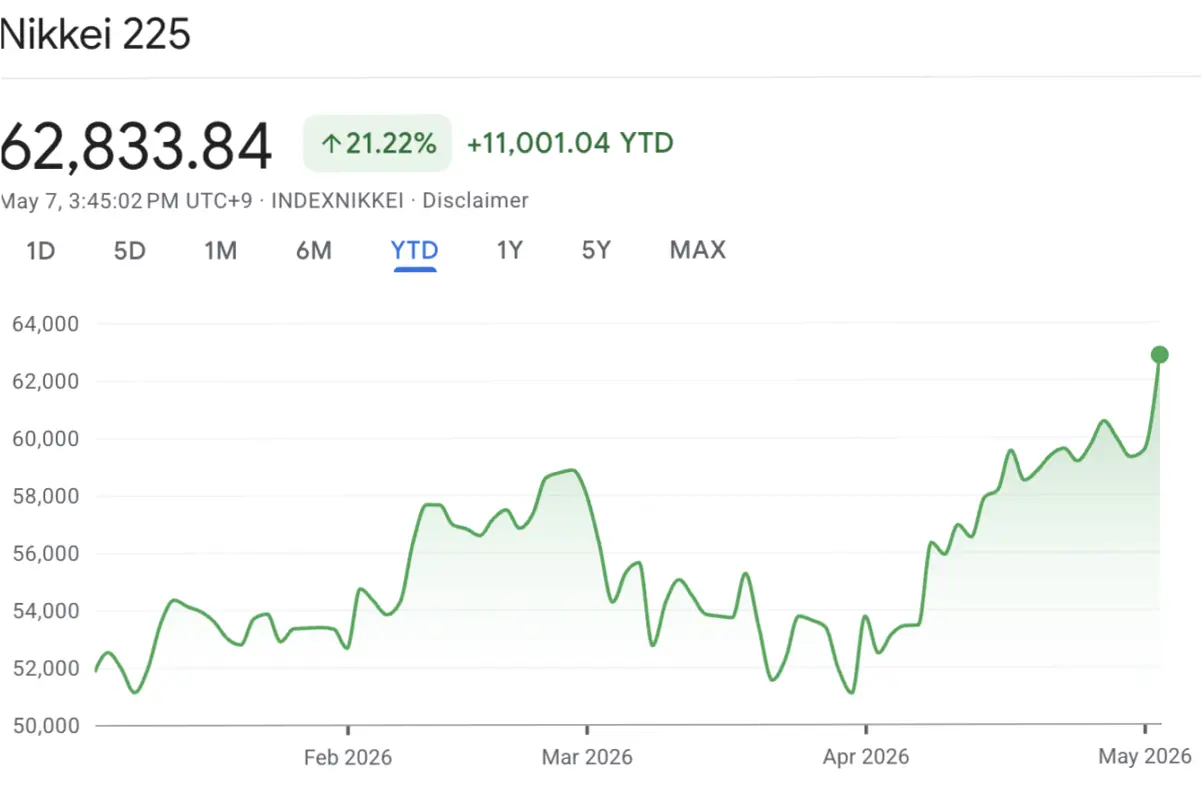Click the 62,000 y-axis label
Viewport: 1204px width, 804px height.
coord(45,381)
